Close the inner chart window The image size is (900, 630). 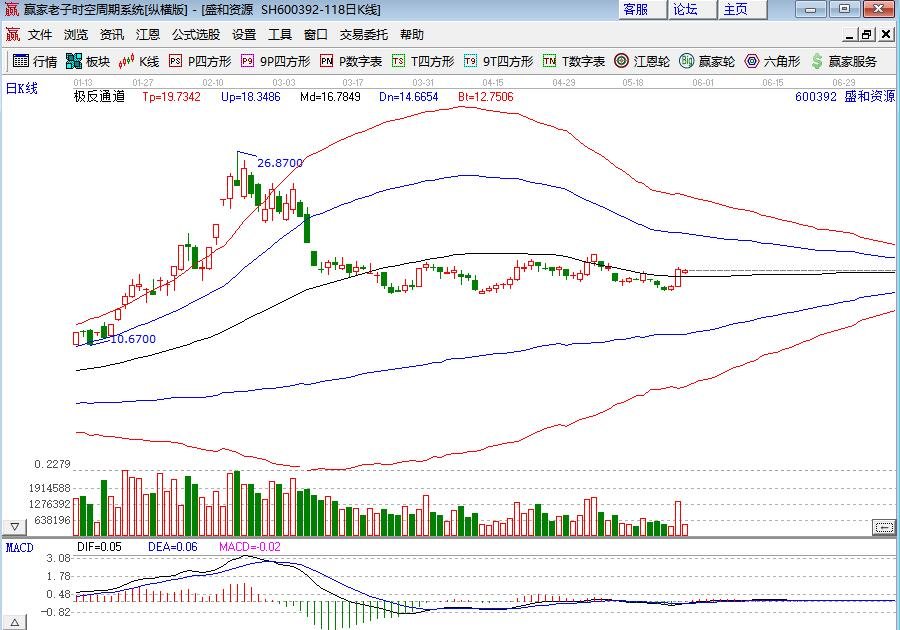pos(886,35)
